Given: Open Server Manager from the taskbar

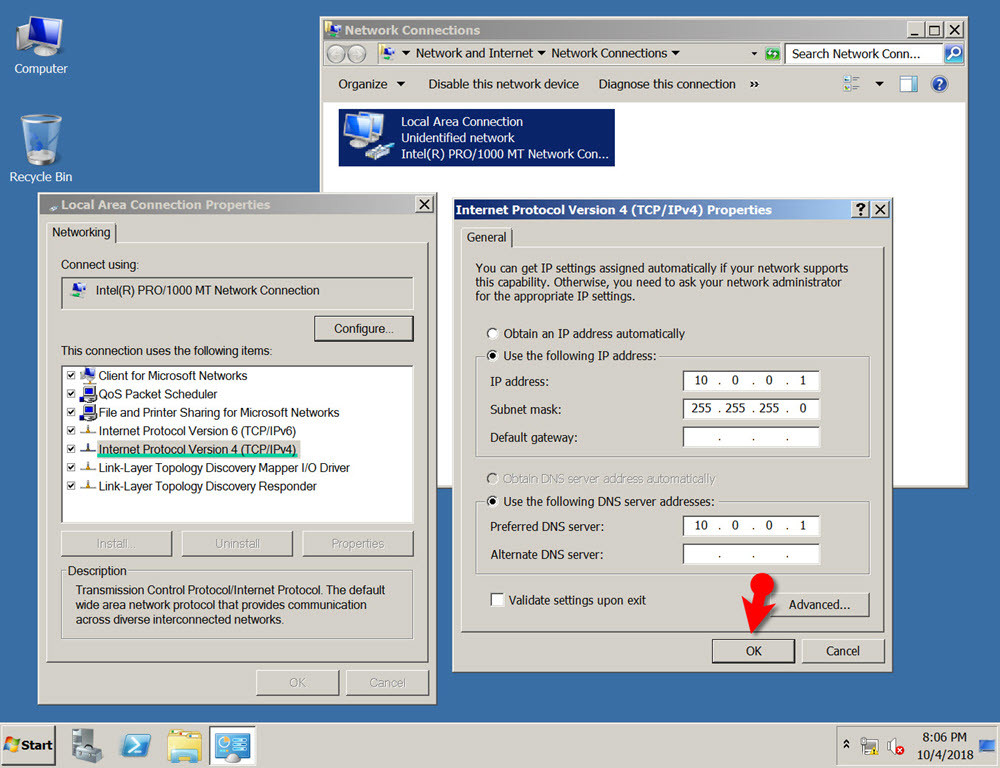Looking at the screenshot, I should pyautogui.click(x=87, y=745).
